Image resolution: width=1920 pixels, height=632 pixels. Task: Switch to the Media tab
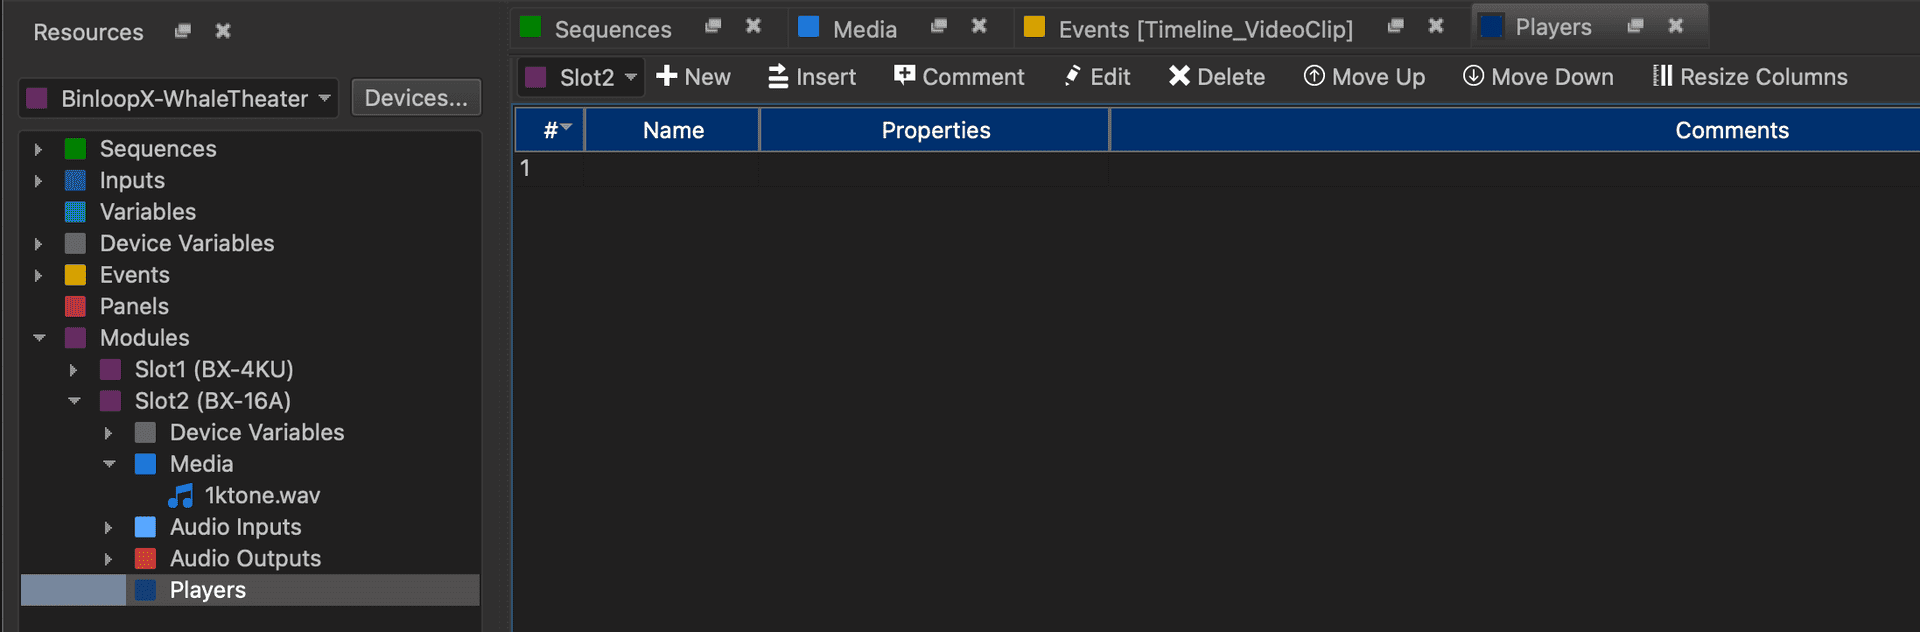coord(864,29)
